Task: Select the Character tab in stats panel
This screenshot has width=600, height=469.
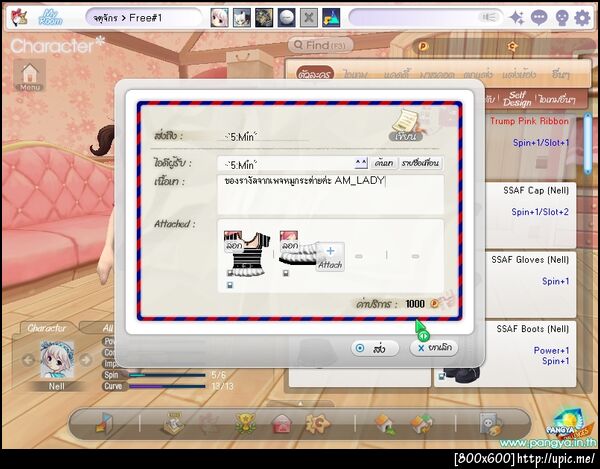Action: point(46,328)
